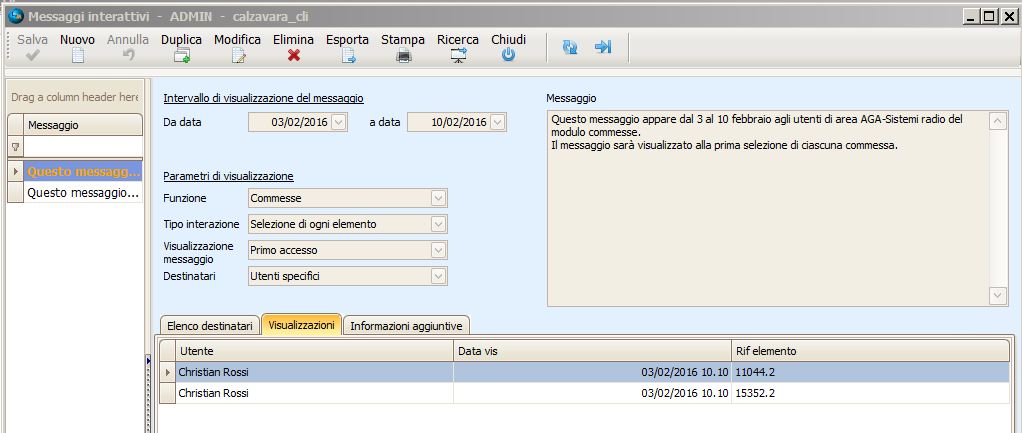The width and height of the screenshot is (1022, 433).
Task: Open the Funzione Commesse dropdown
Action: click(x=438, y=198)
